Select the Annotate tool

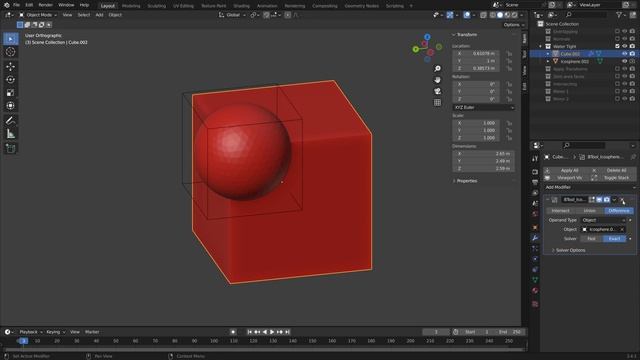coord(11,120)
